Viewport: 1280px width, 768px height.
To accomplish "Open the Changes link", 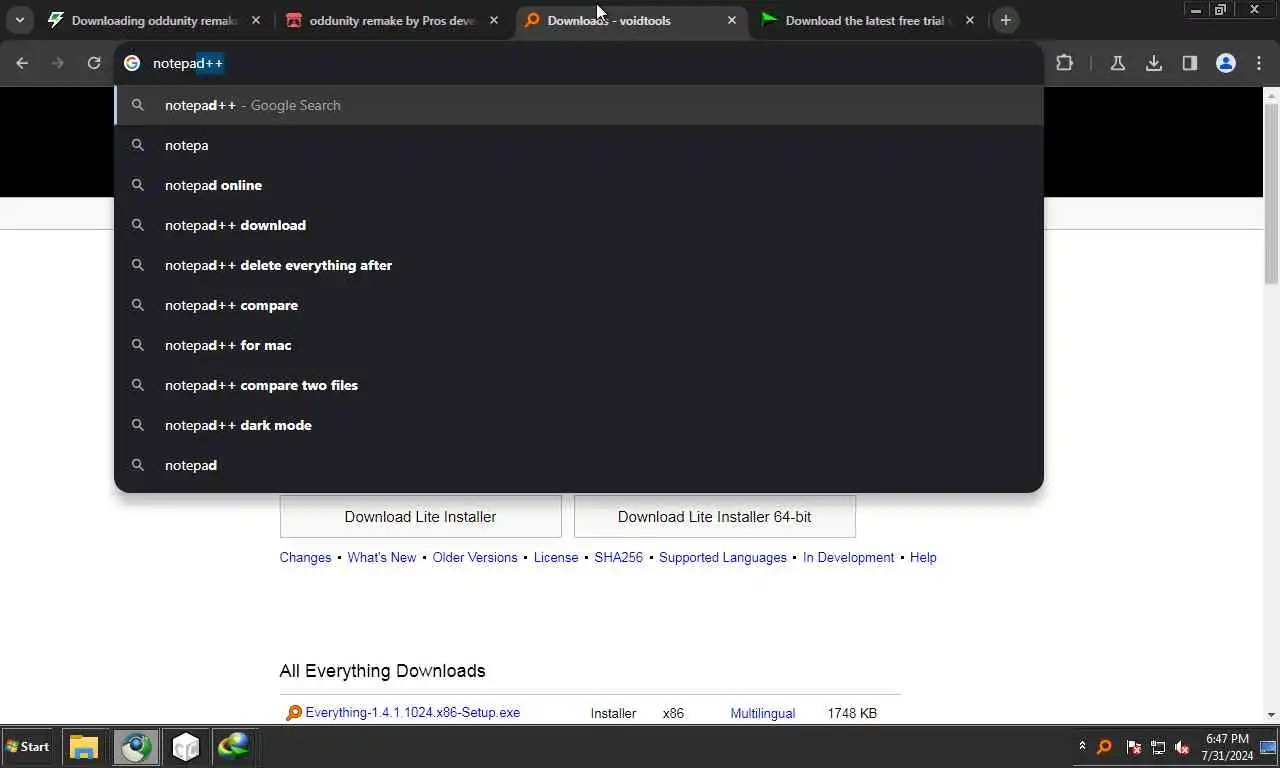I will 305,557.
